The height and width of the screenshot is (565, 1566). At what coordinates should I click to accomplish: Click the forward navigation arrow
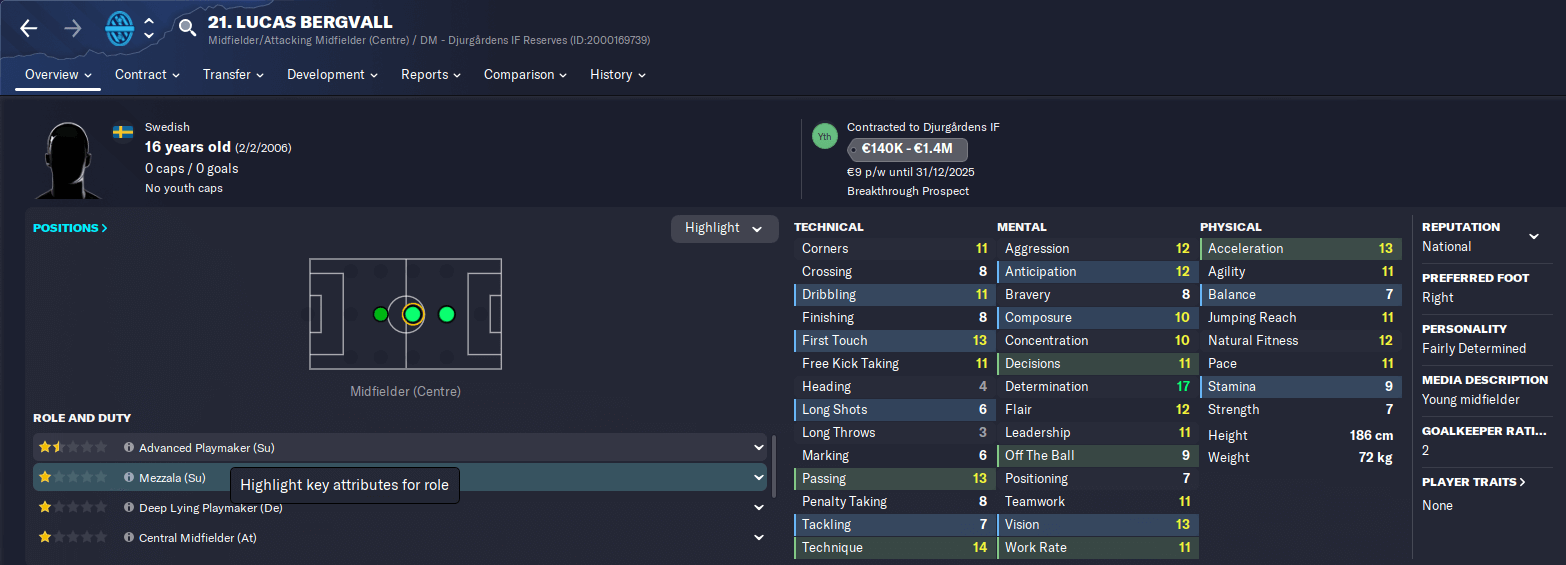[x=73, y=28]
